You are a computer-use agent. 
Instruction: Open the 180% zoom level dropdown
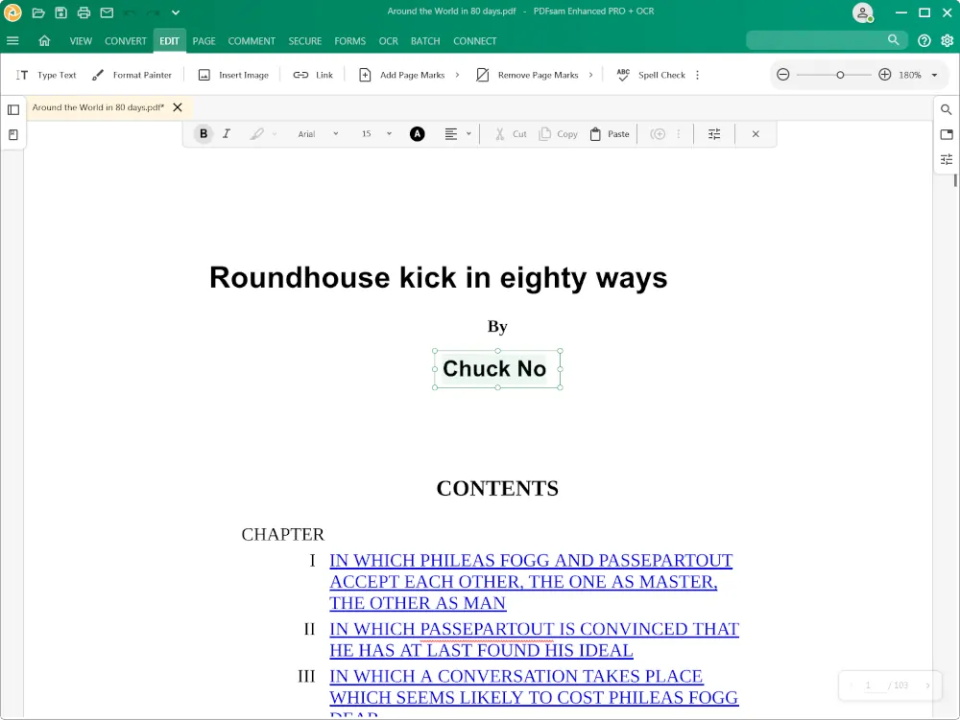918,75
